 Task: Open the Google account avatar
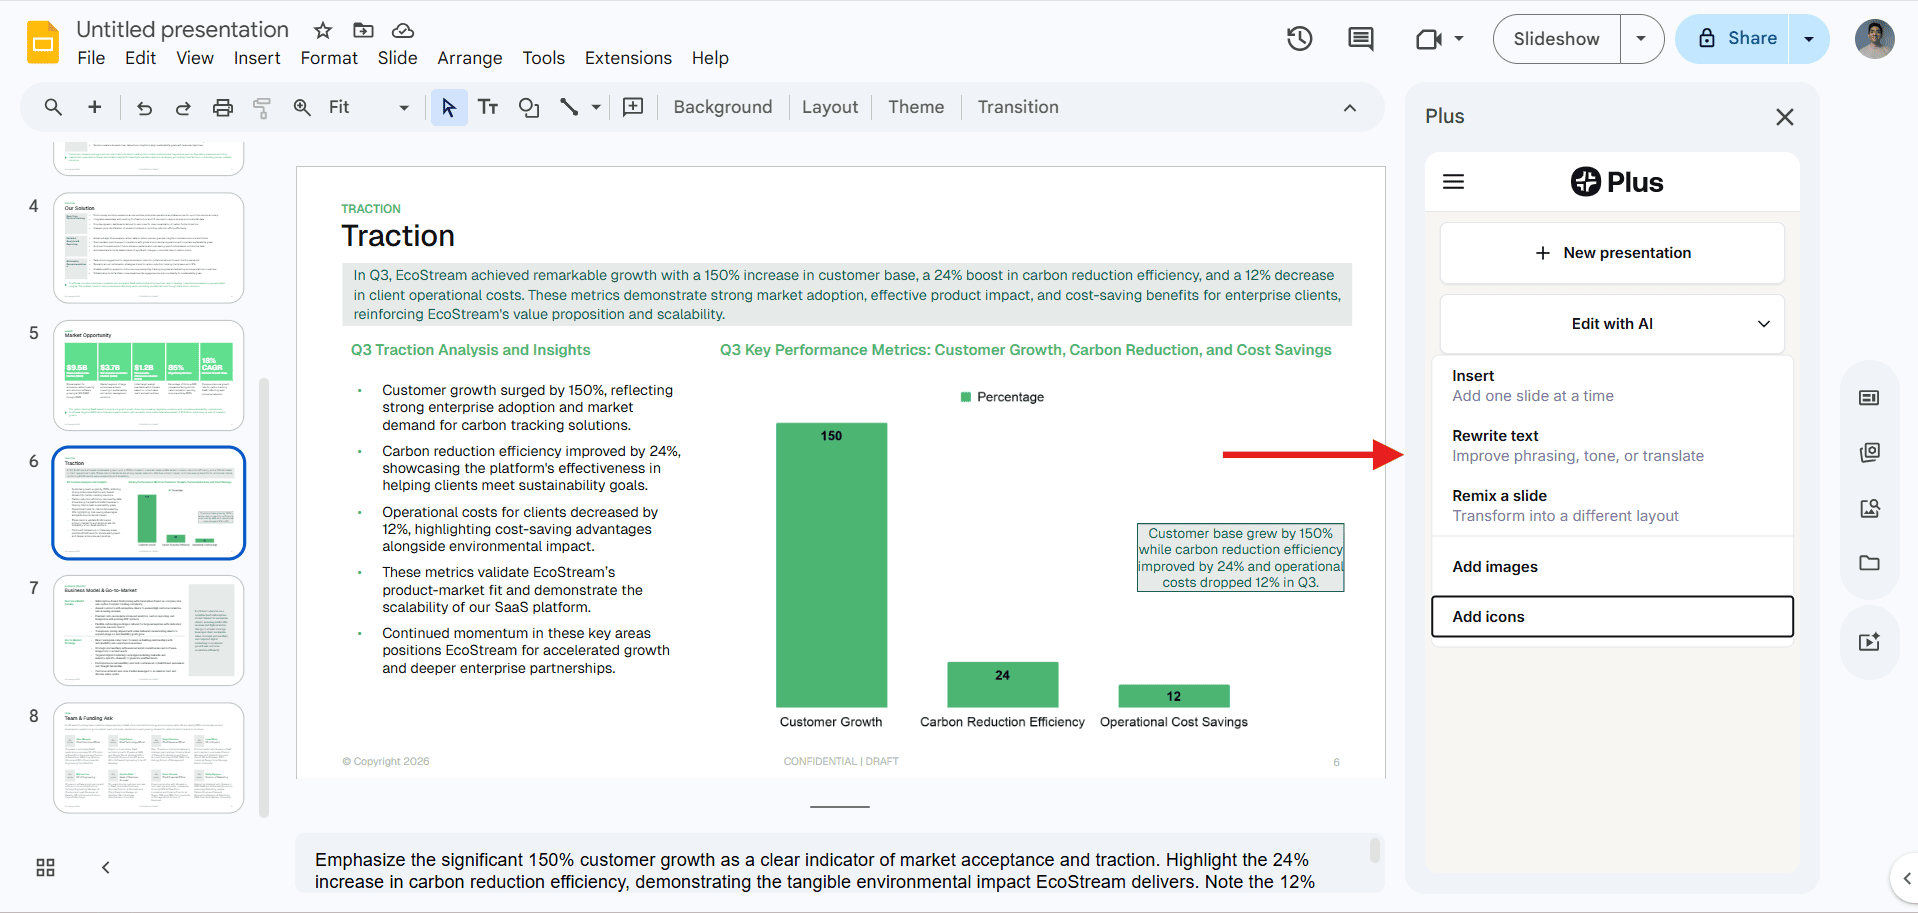[1874, 39]
